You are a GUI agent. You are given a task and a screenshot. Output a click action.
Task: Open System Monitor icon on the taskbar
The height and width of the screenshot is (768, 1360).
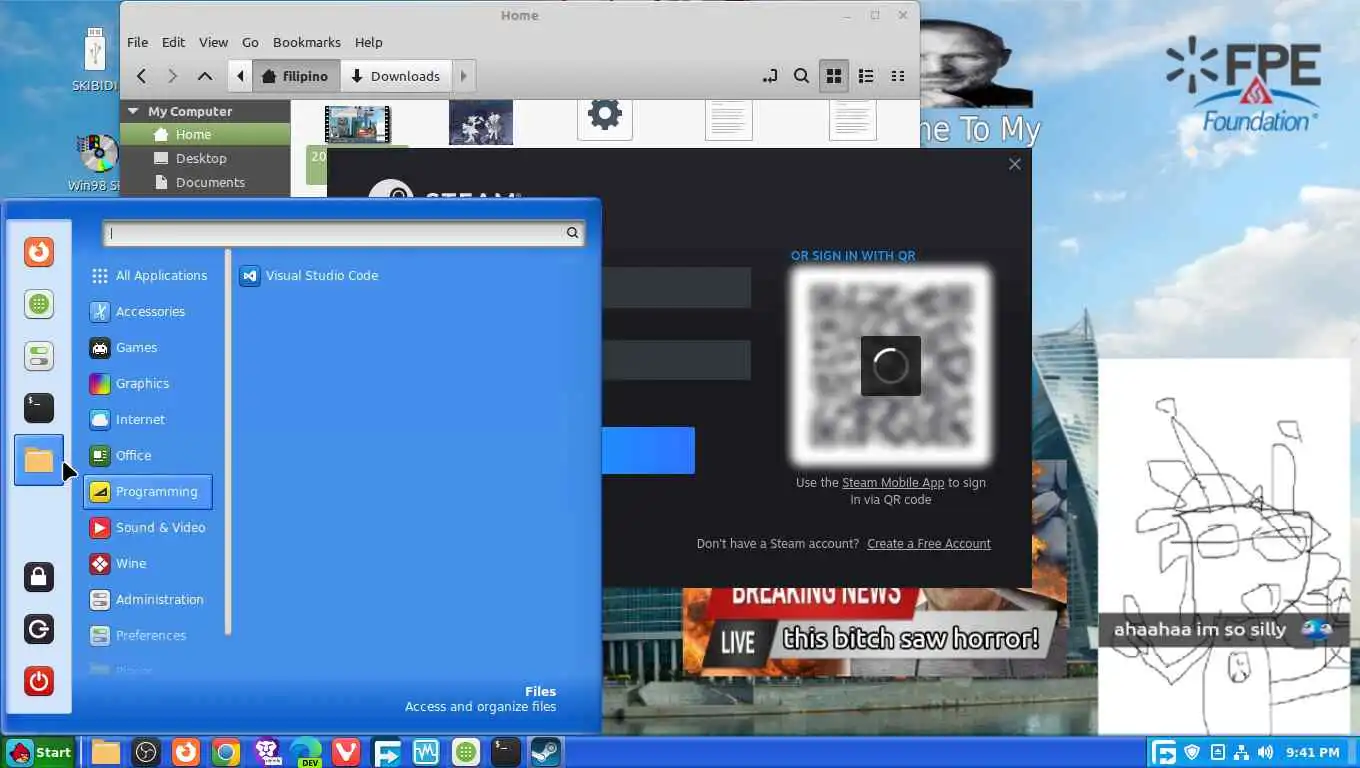426,752
